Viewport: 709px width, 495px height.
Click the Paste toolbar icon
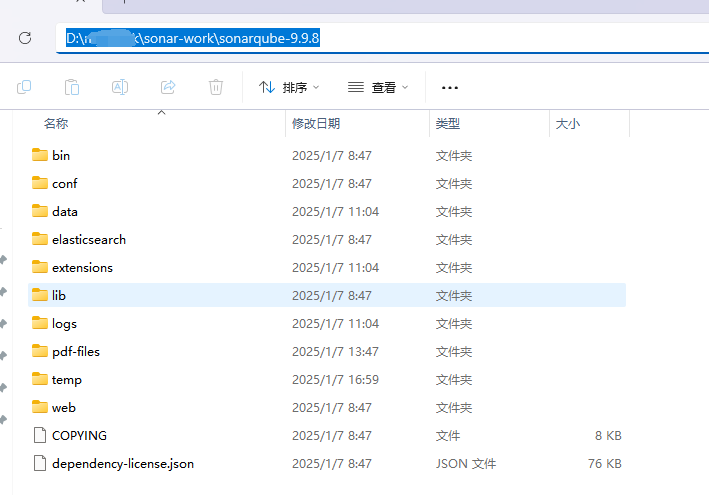click(72, 87)
